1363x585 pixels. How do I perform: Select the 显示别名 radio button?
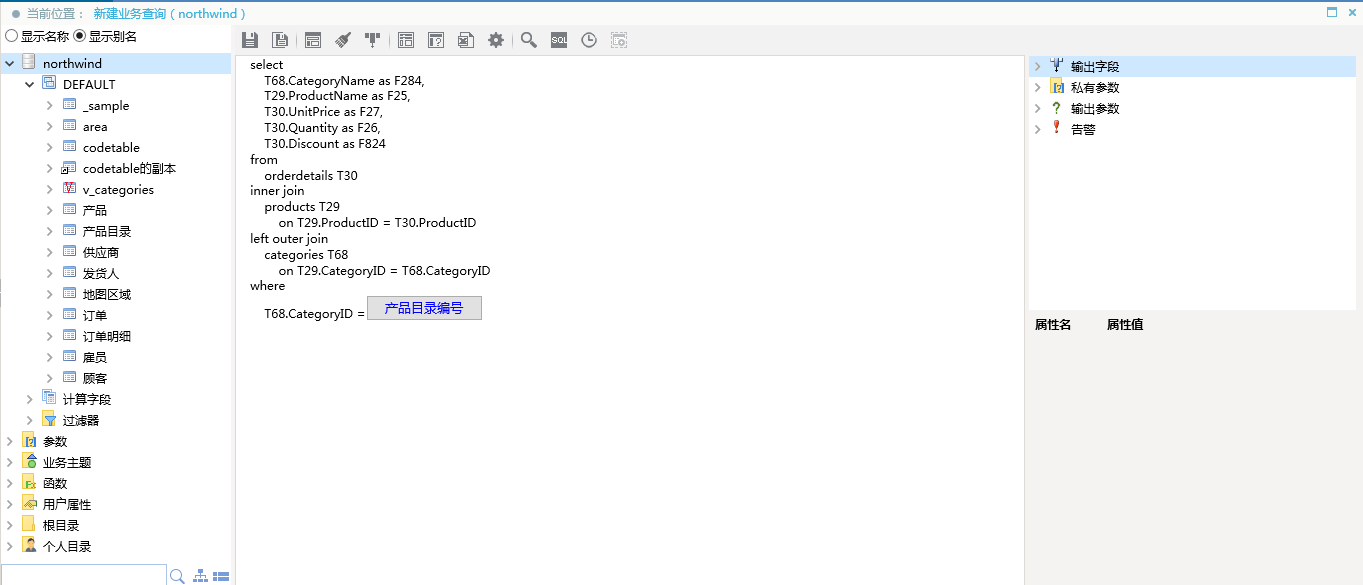coord(80,36)
